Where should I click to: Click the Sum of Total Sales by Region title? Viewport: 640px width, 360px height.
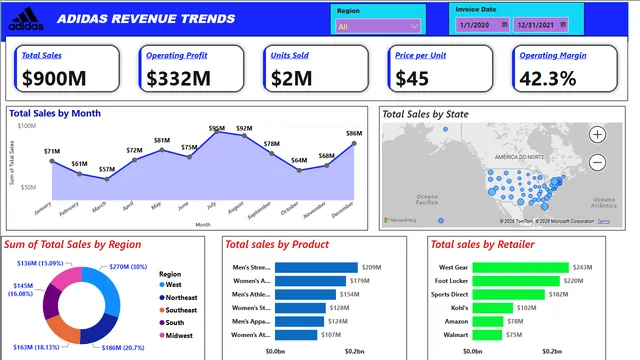pyautogui.click(x=73, y=244)
